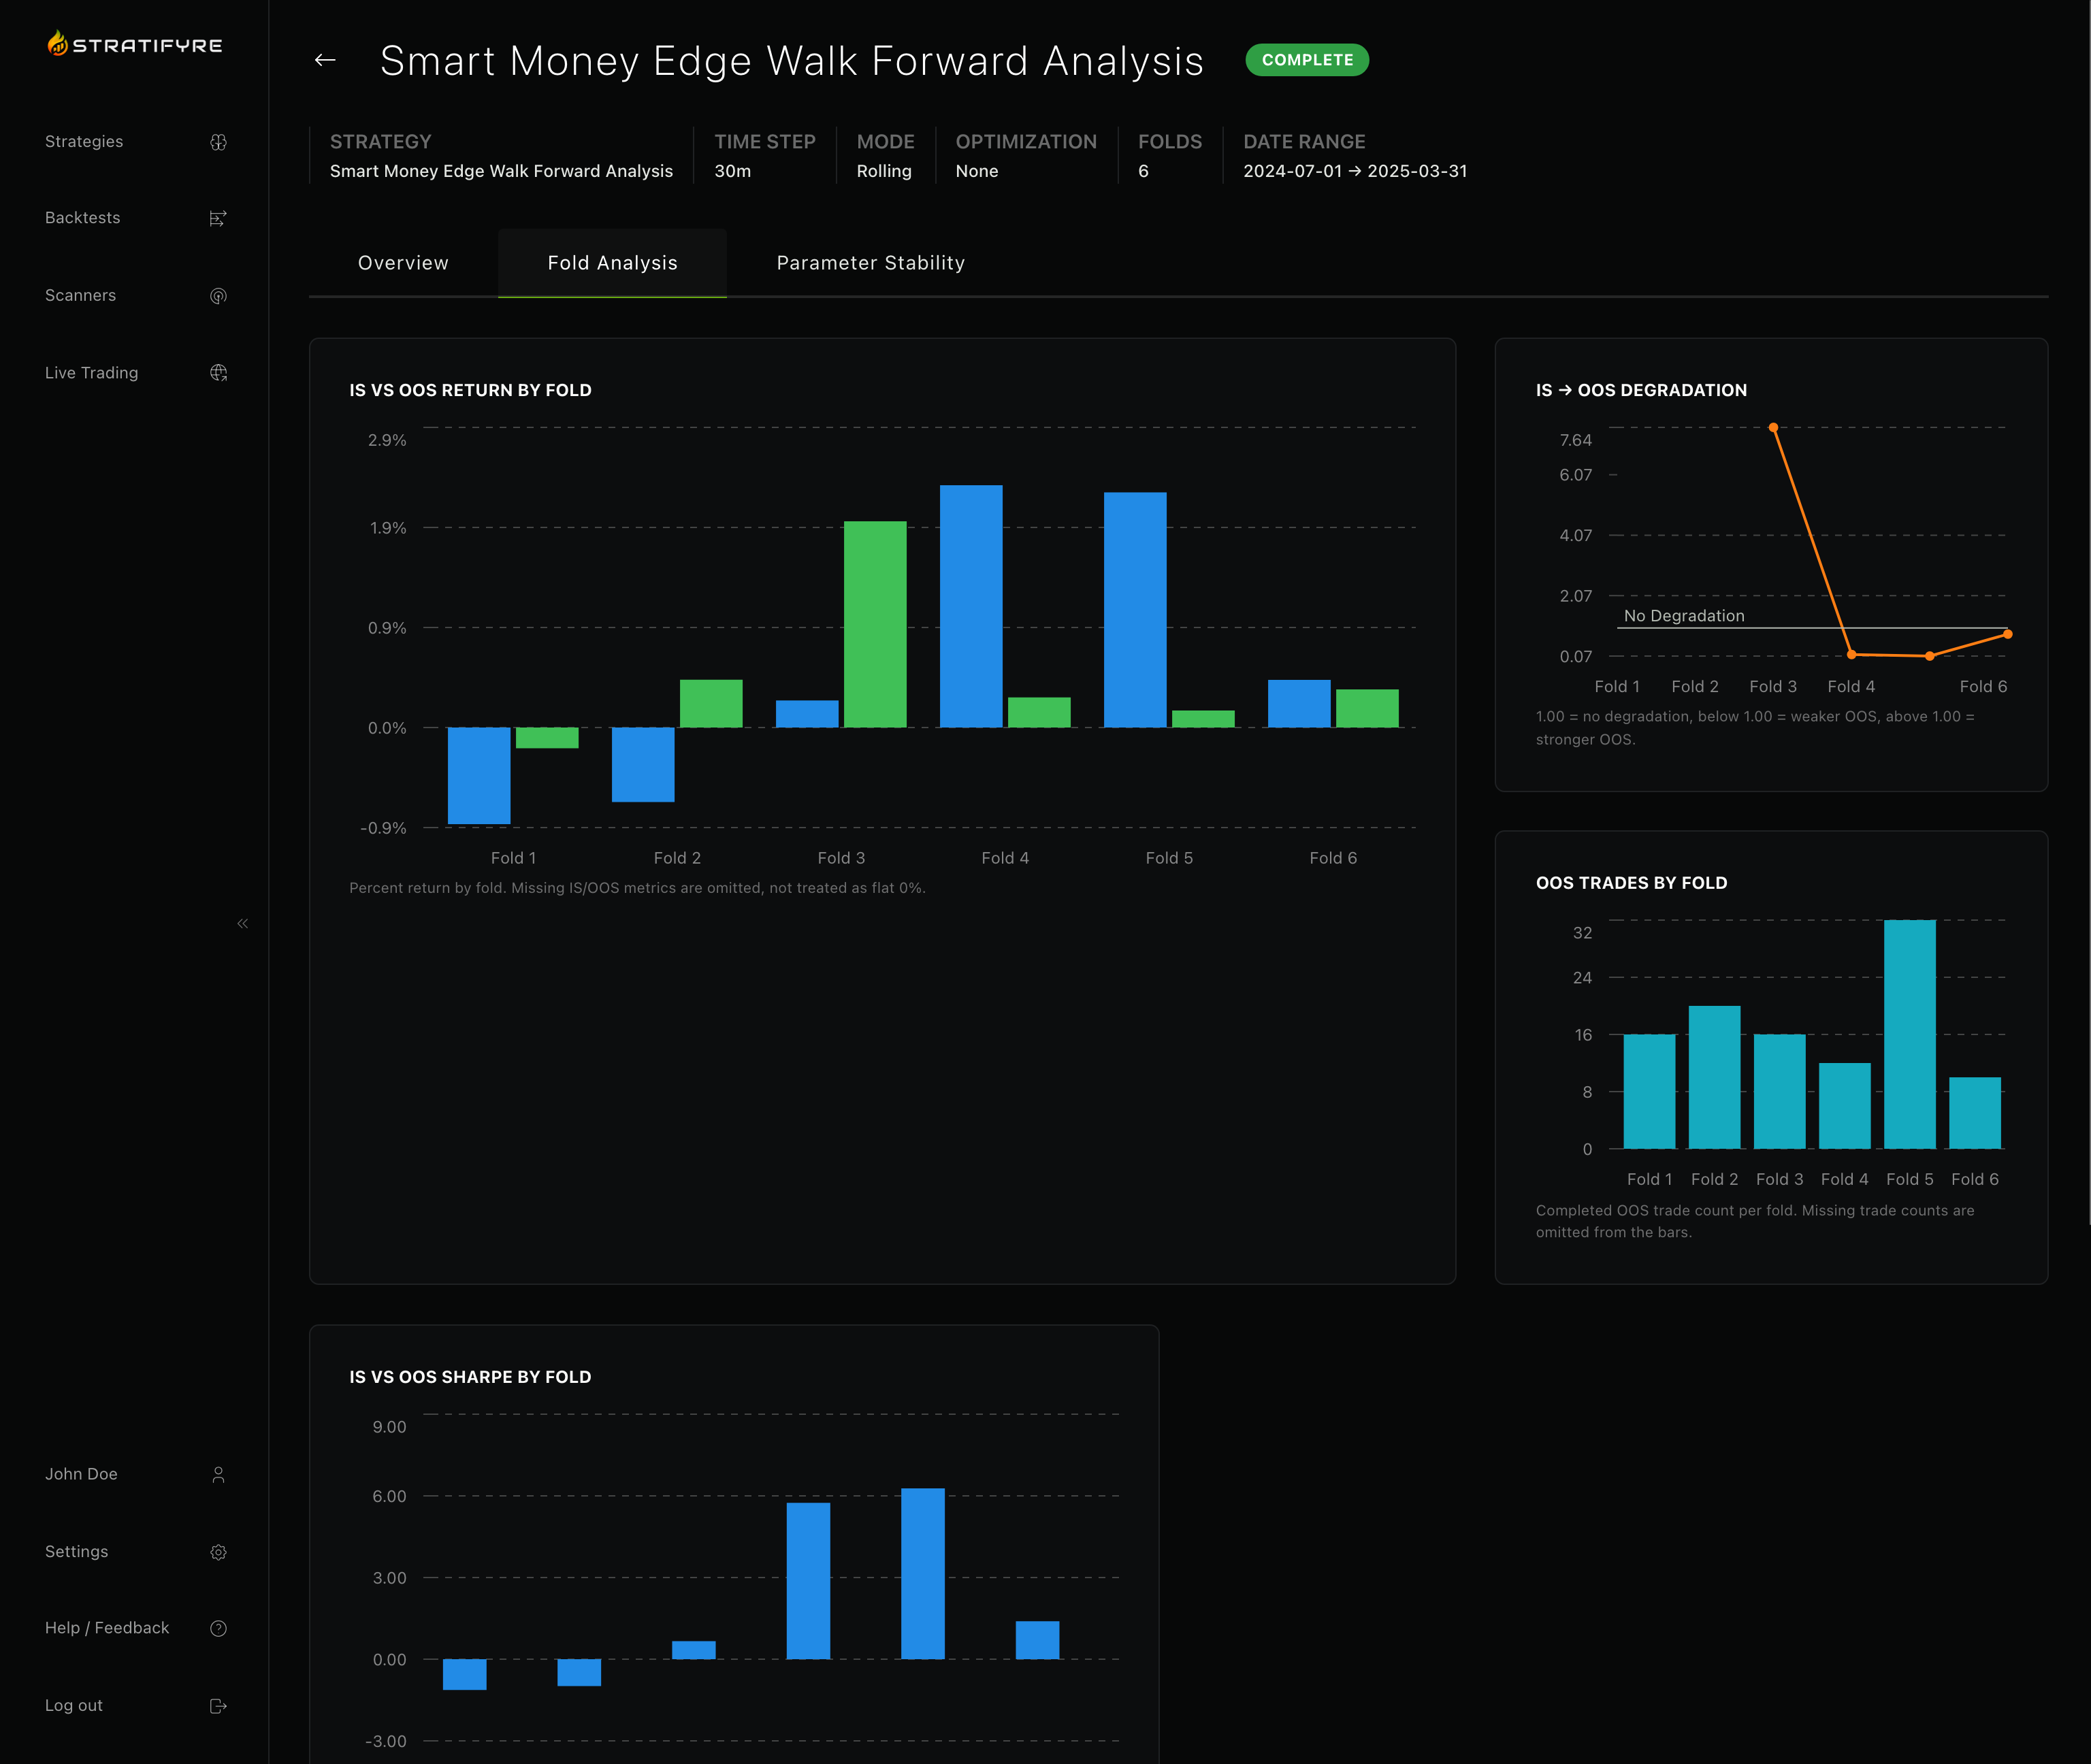Click the date range 2024-07-01 → 2025-03-31

click(1355, 171)
